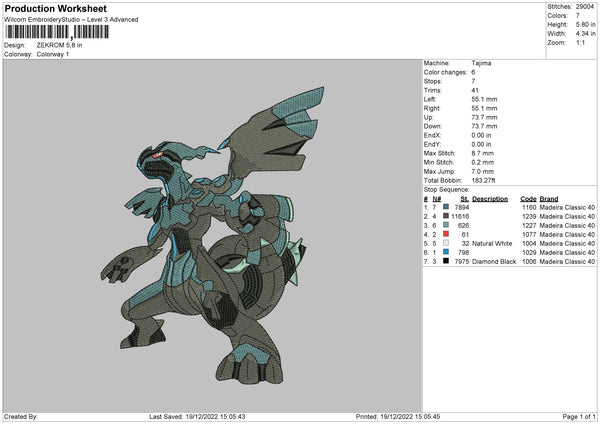The width and height of the screenshot is (600, 424).
Task: Click the barcode in the worksheet header
Action: click(57, 32)
